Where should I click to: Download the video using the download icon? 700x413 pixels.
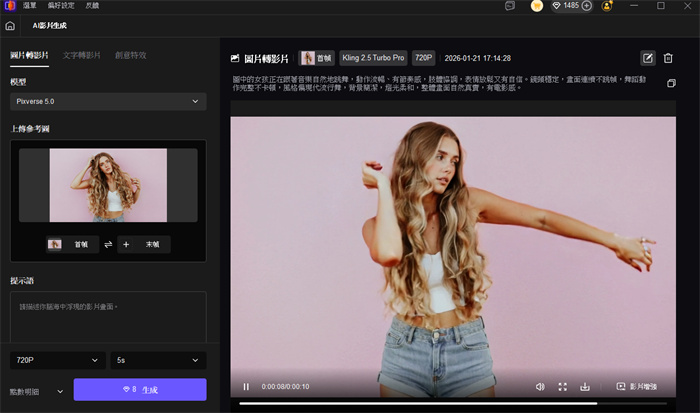[585, 386]
